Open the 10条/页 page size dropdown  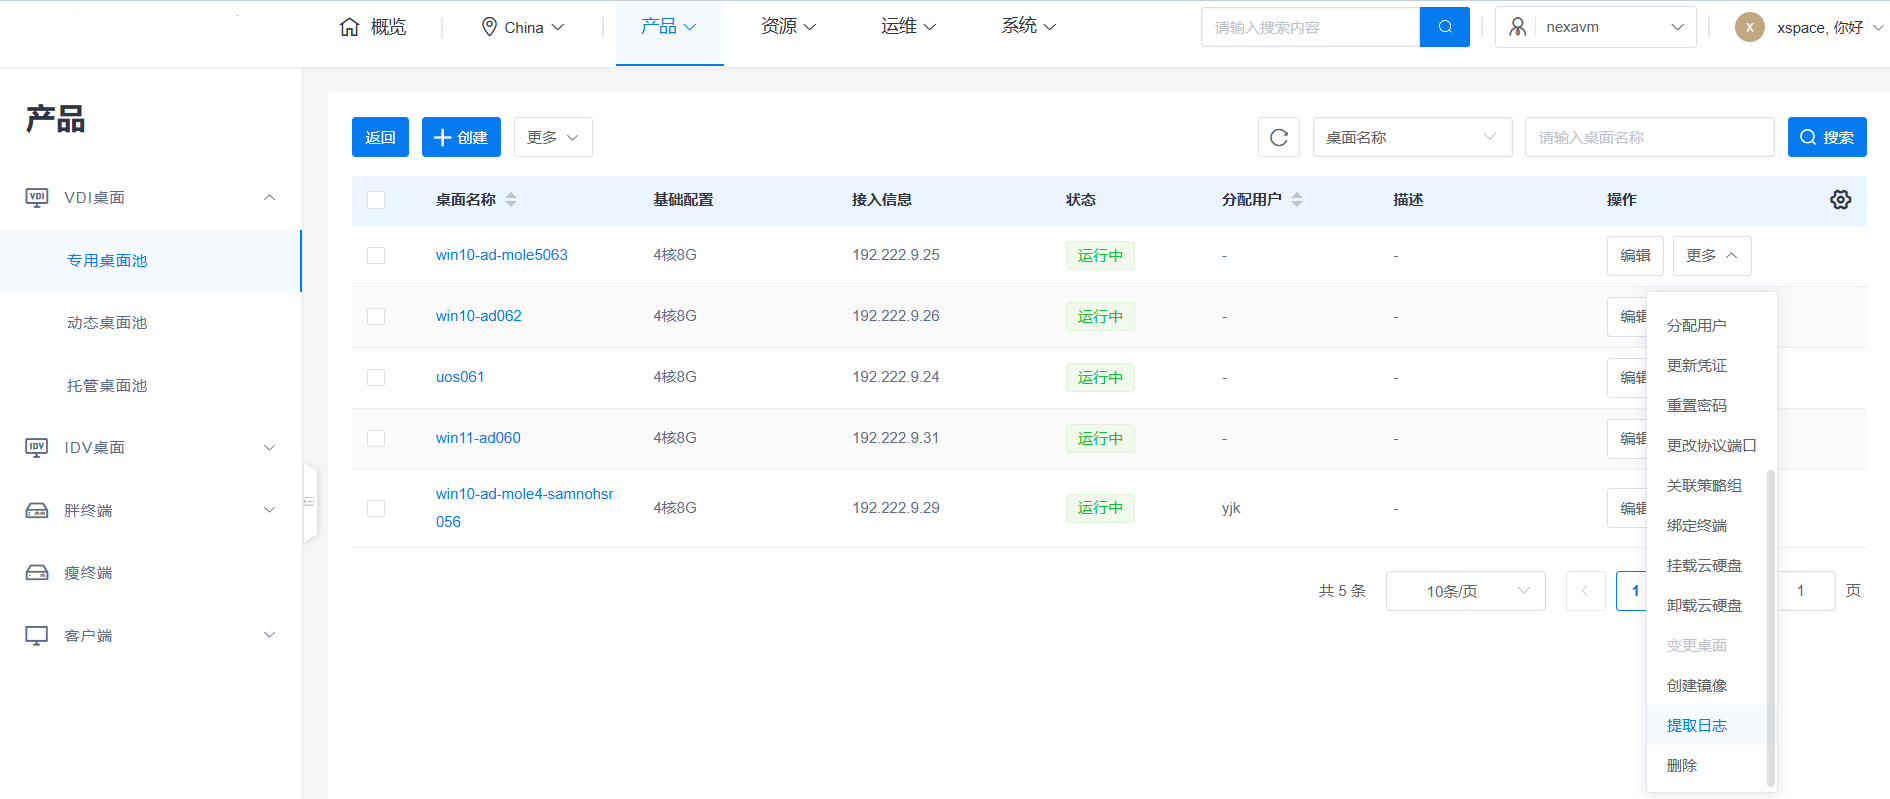coord(1465,591)
